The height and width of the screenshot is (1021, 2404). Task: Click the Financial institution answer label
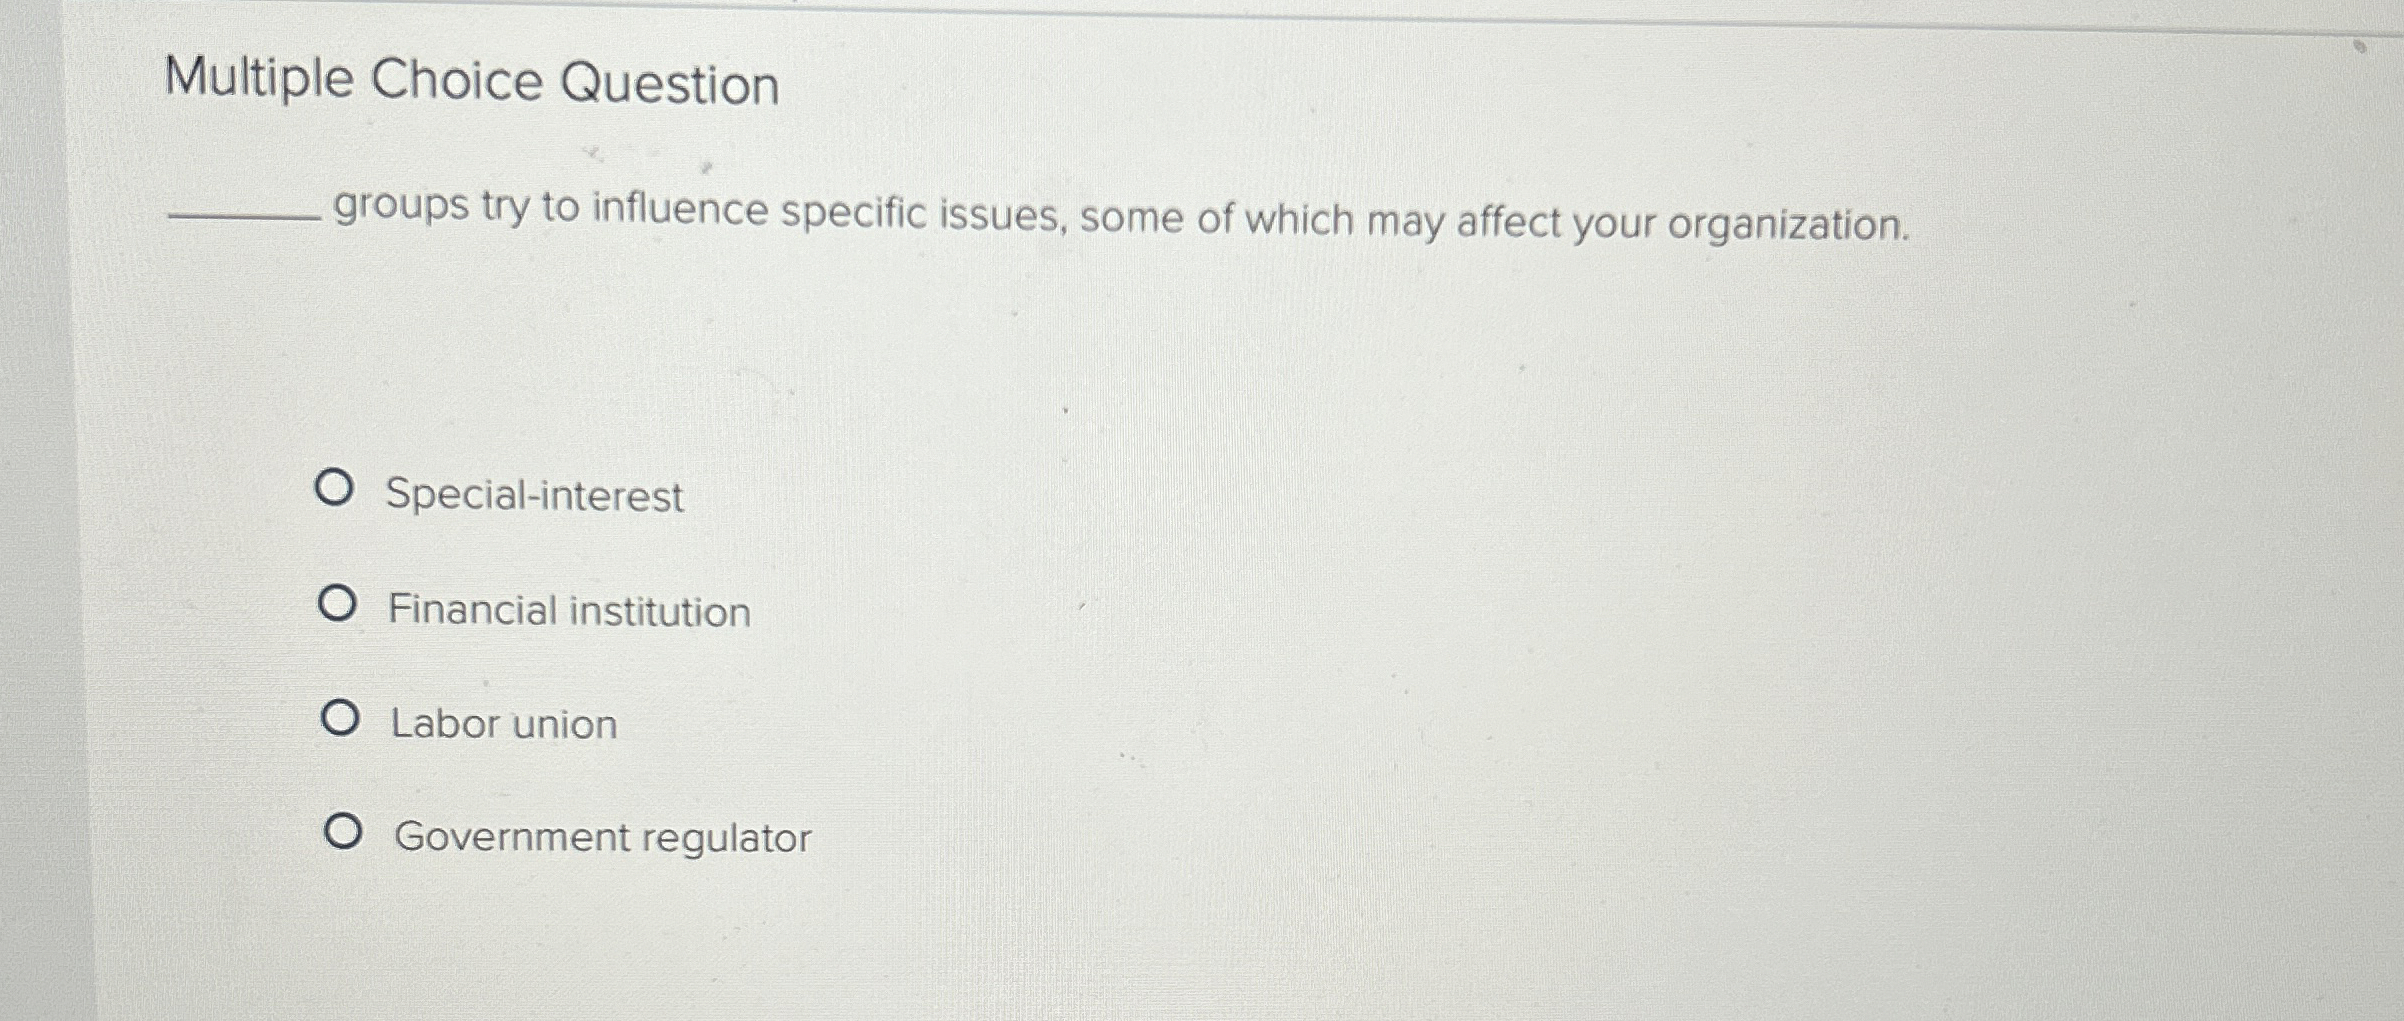[570, 611]
